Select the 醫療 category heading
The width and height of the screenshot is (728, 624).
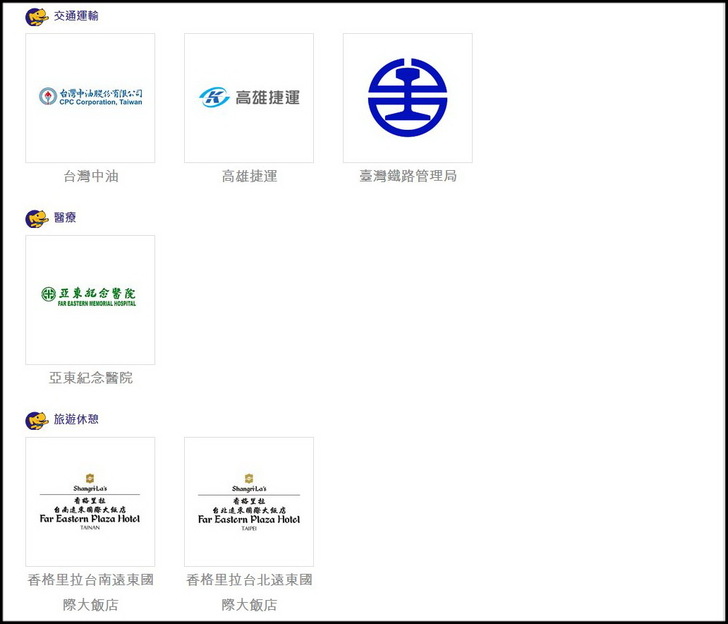coord(65,217)
